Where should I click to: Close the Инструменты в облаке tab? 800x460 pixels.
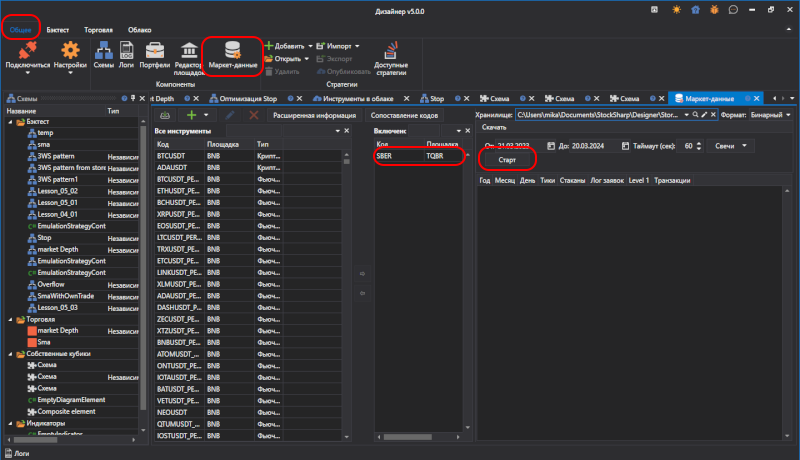coord(407,98)
